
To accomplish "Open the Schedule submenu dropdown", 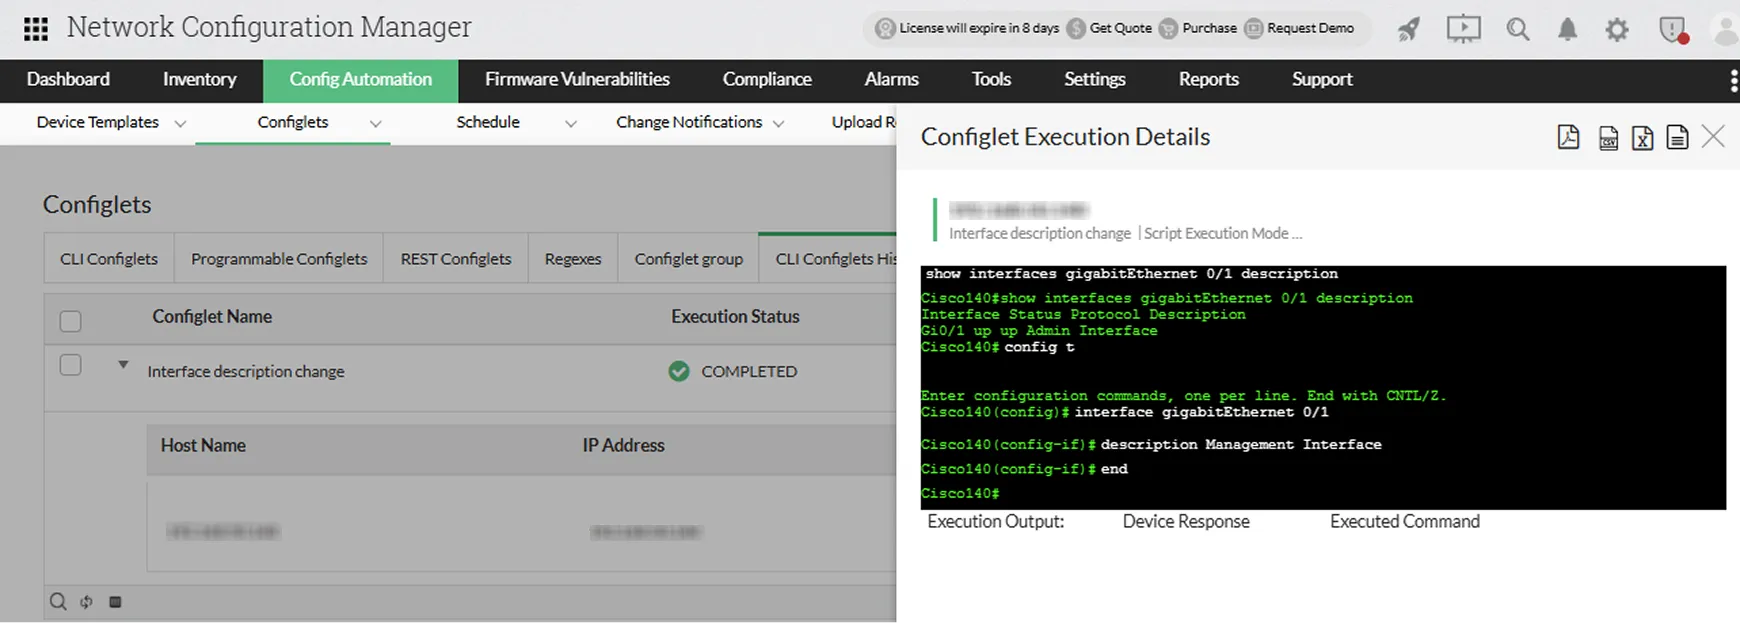I will tap(570, 124).
